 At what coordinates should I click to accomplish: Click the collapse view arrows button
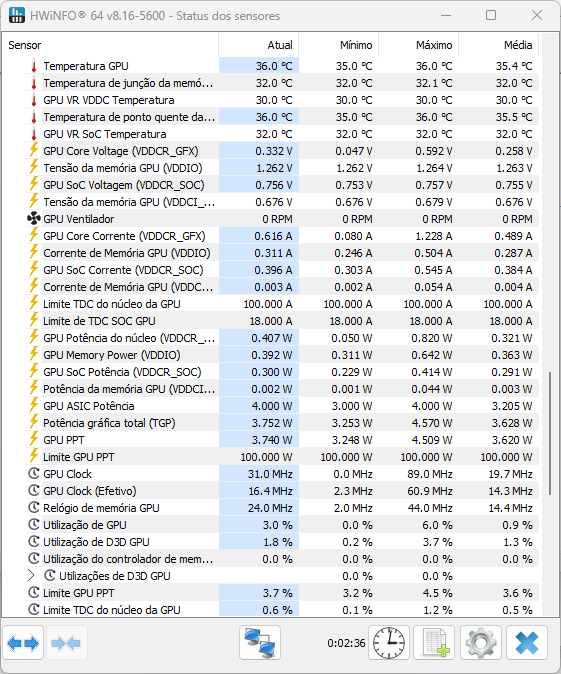(66, 643)
